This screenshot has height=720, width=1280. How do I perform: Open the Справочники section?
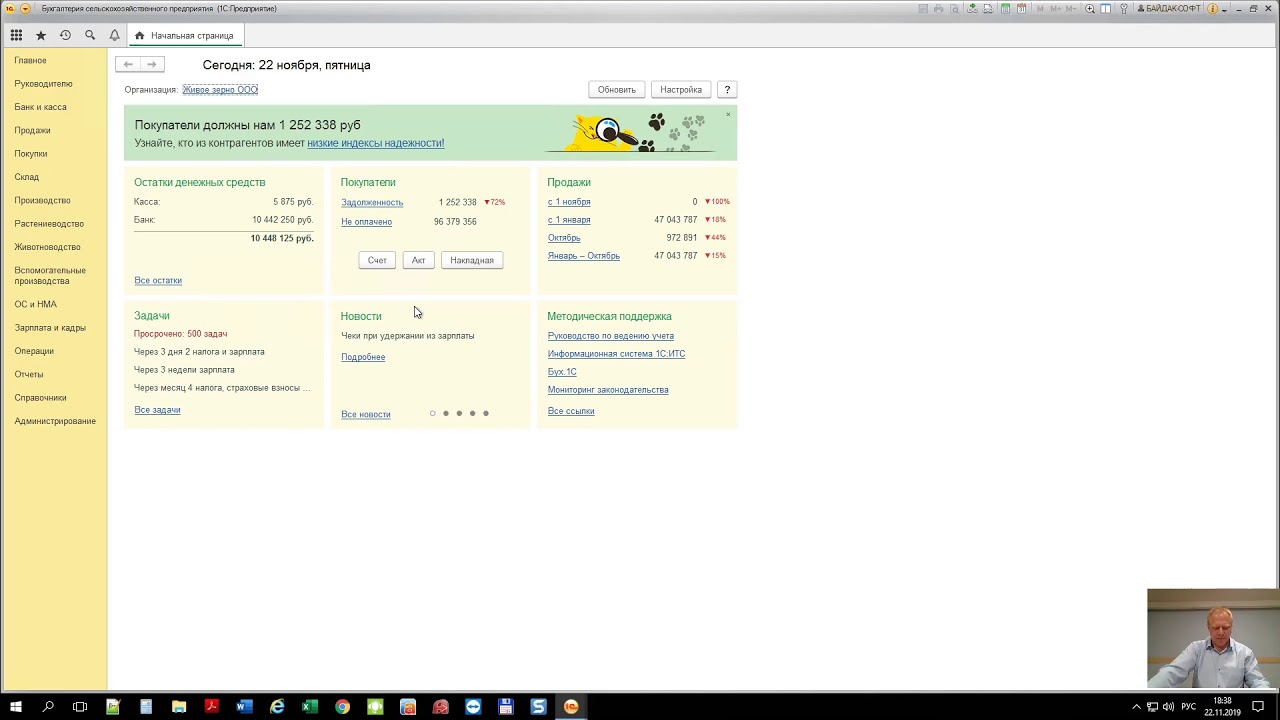tap(40, 398)
